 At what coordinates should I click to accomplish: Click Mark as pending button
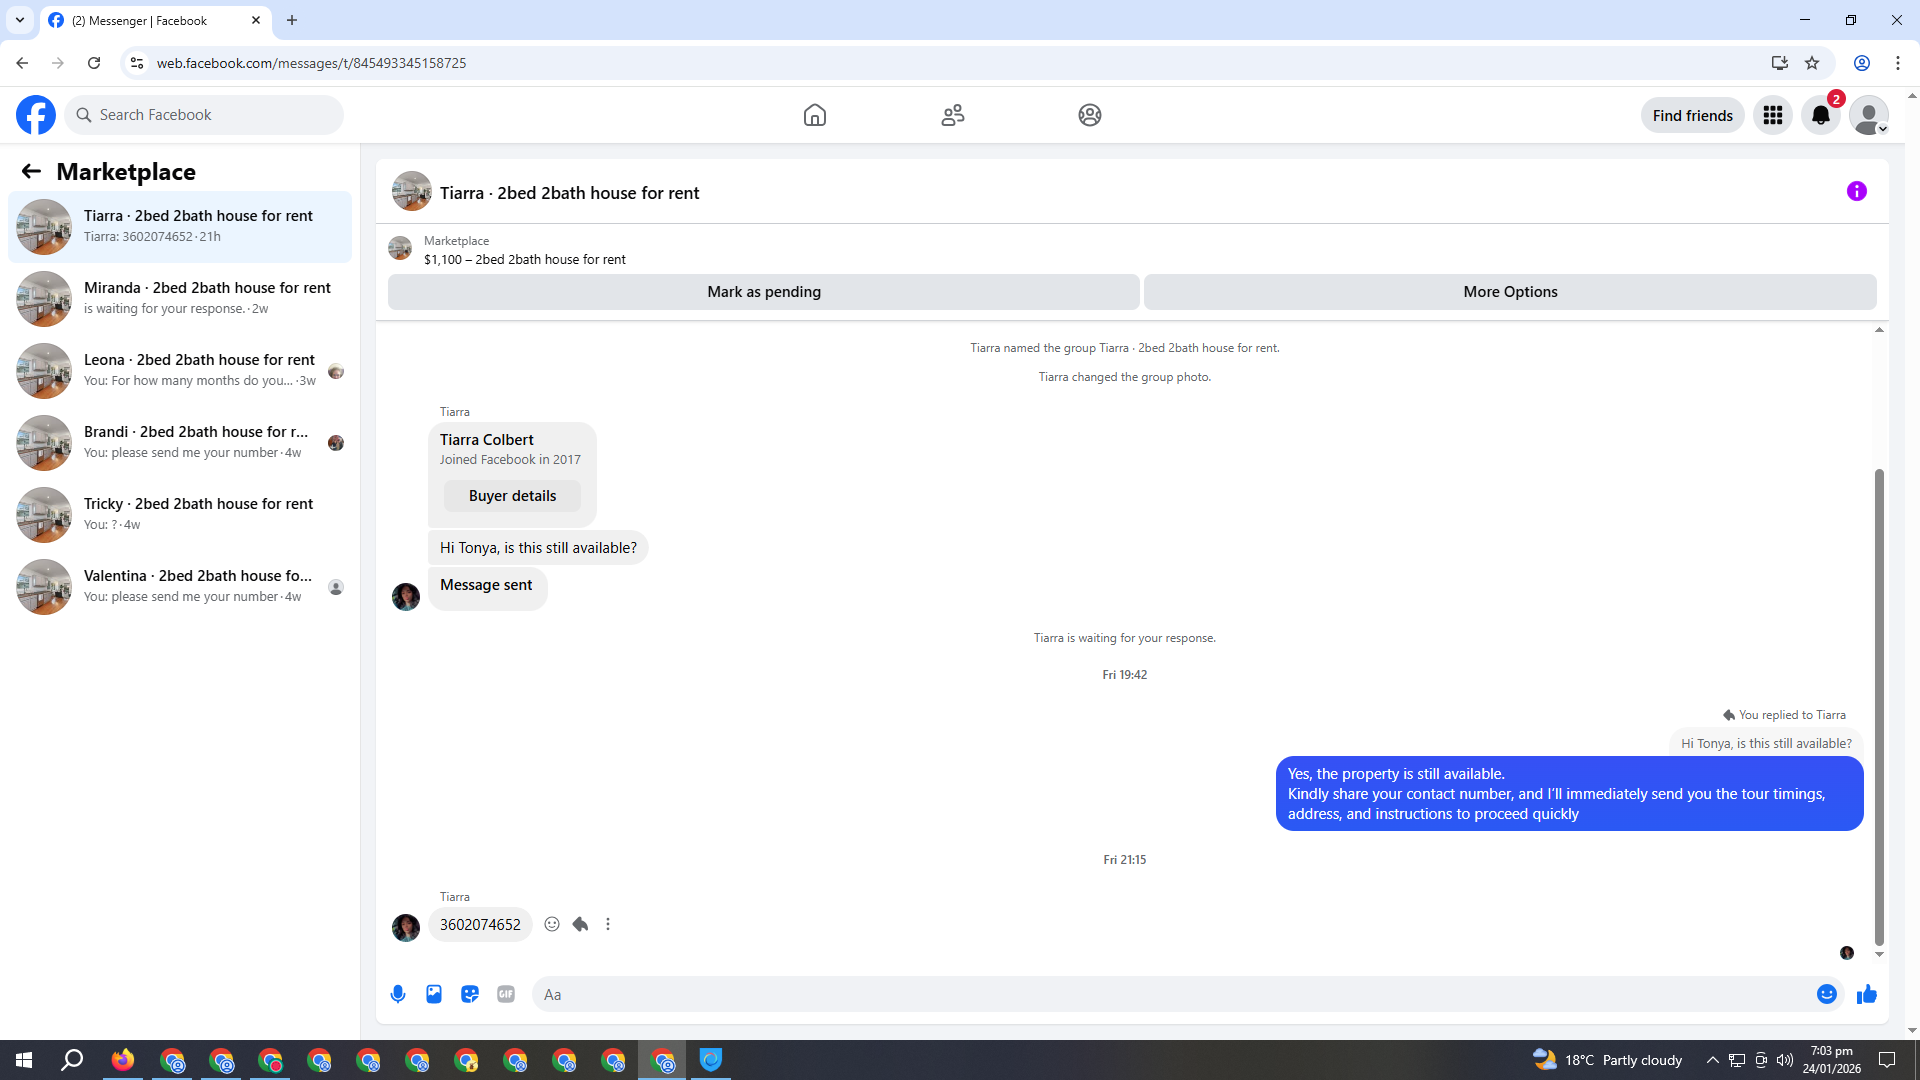[x=763, y=292]
